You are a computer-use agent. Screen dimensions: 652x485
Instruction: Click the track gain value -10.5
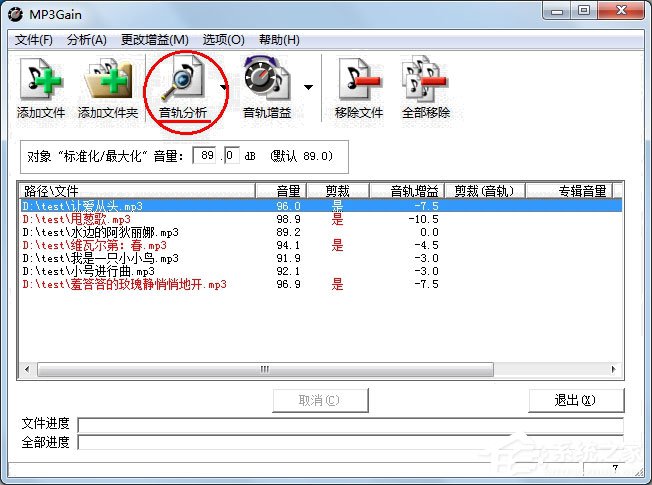423,219
